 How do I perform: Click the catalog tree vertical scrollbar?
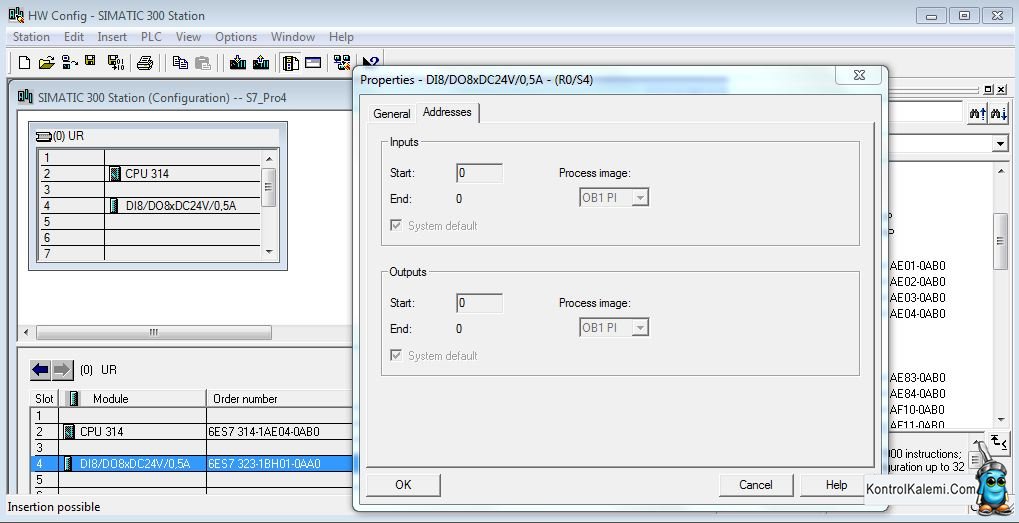click(1001, 296)
